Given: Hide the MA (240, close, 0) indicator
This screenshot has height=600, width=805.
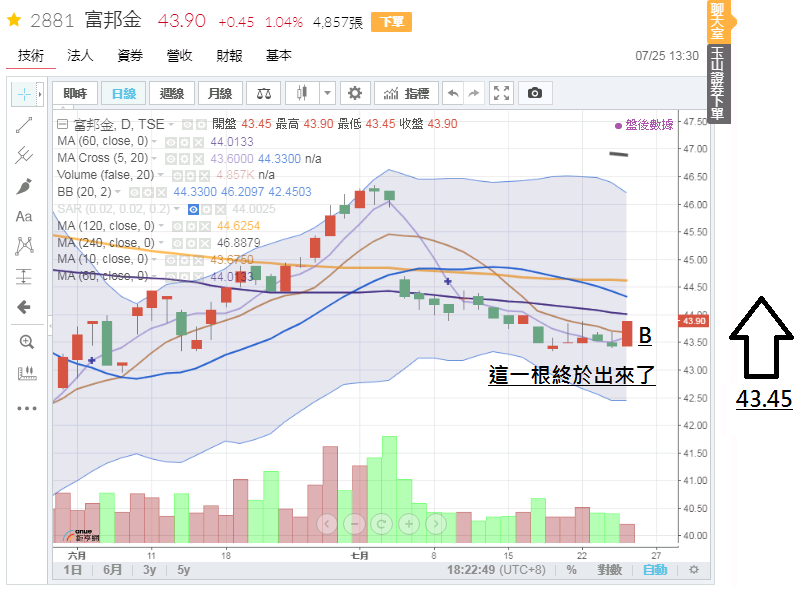Looking at the screenshot, I should 178,243.
